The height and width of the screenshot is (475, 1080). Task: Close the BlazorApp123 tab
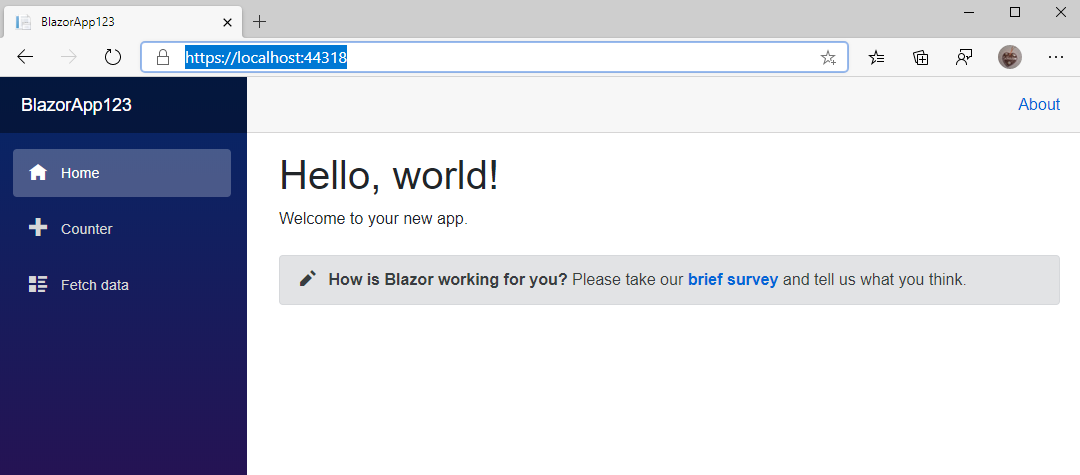tap(227, 22)
